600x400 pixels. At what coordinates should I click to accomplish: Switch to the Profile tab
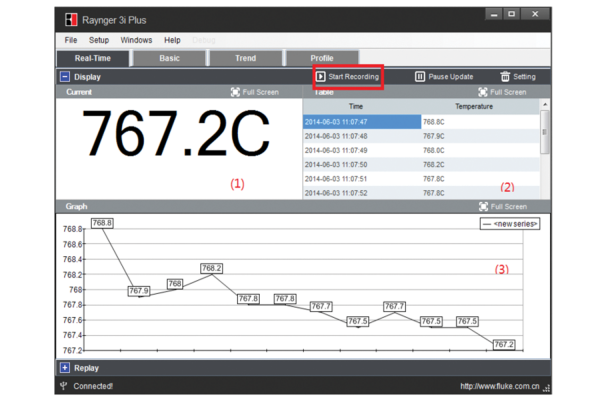coord(322,58)
